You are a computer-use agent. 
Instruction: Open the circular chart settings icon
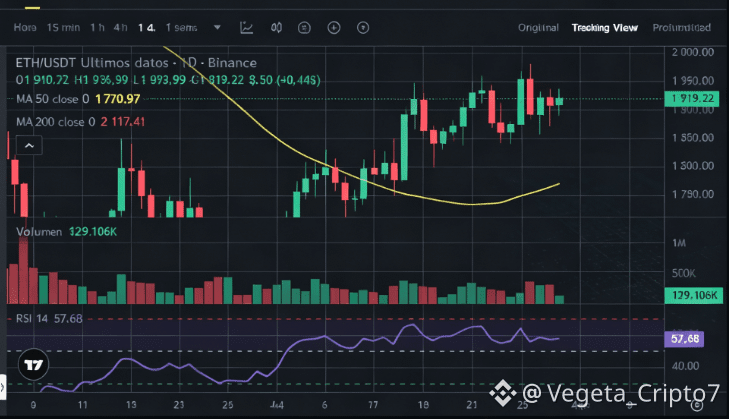coord(304,28)
